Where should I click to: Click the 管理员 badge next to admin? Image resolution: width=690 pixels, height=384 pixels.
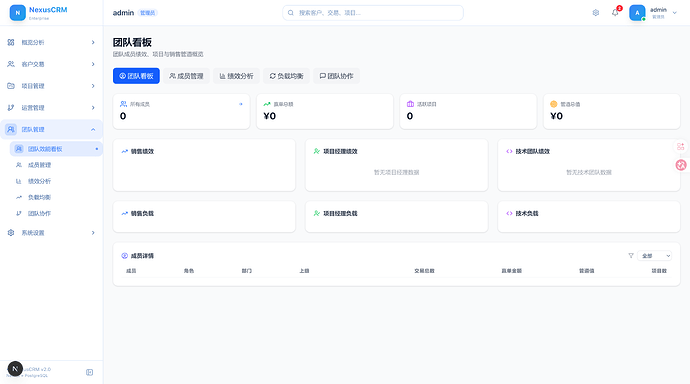(147, 13)
